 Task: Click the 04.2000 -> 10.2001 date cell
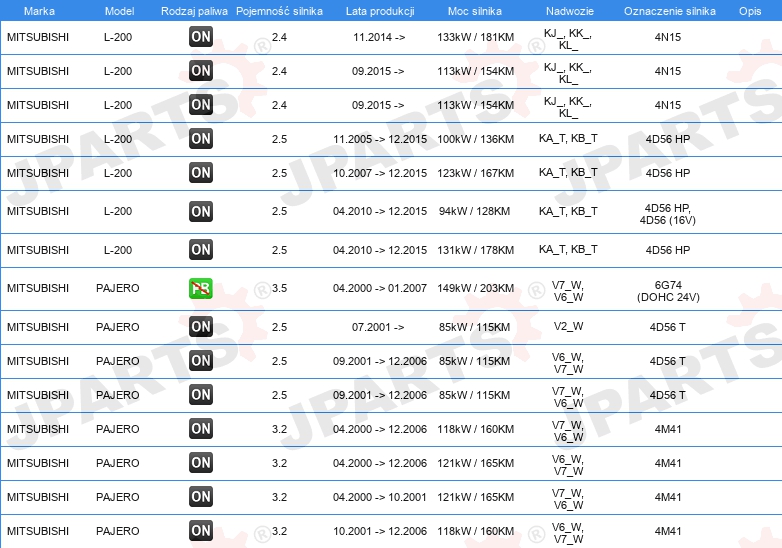point(380,497)
